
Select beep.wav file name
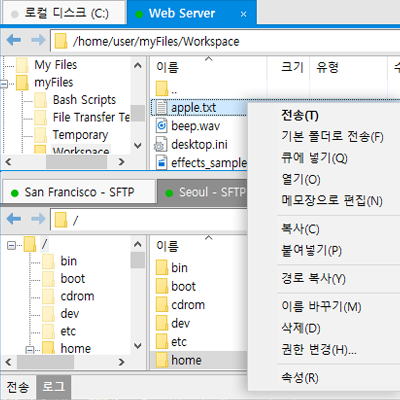coord(196,126)
